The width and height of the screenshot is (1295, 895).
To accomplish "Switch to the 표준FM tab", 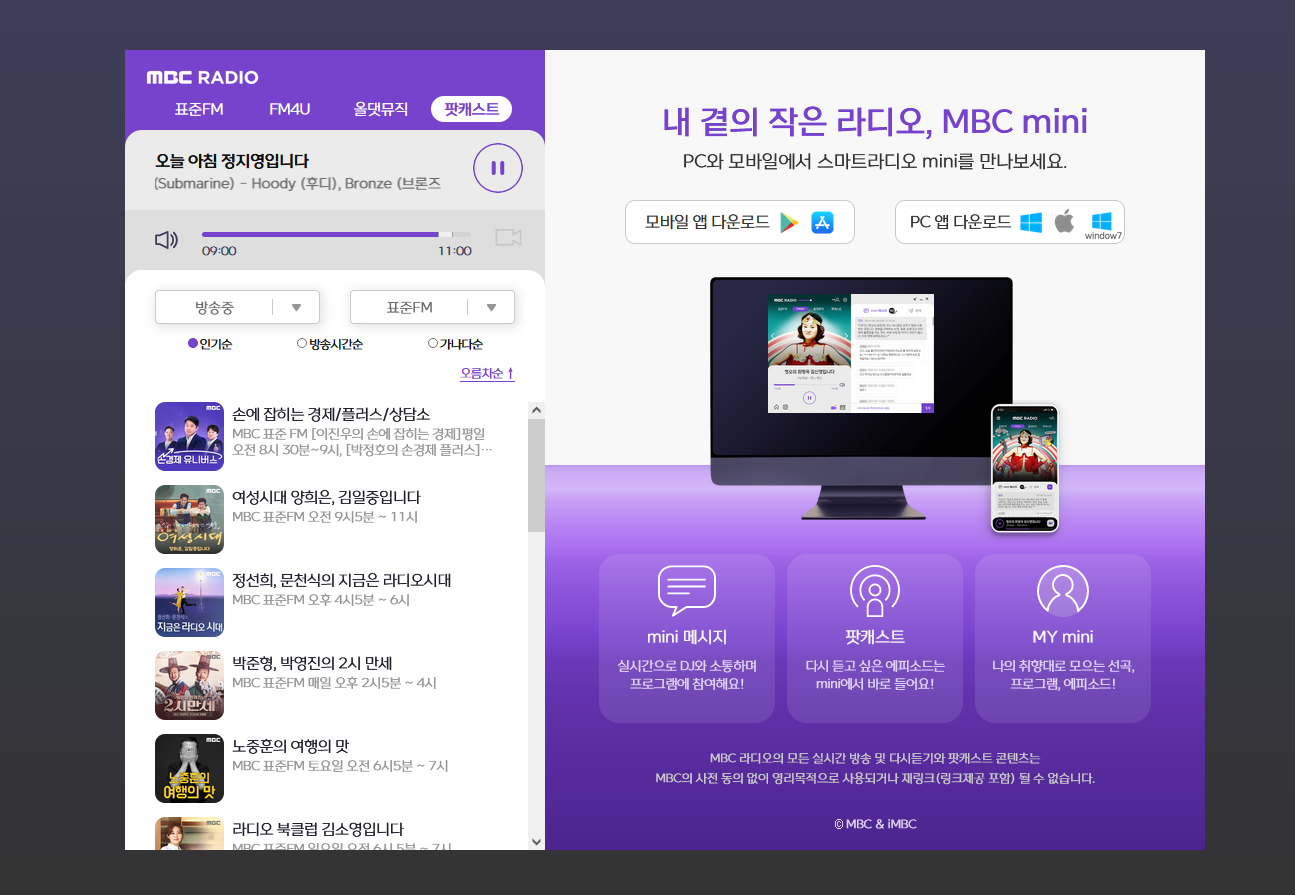I will [x=198, y=109].
